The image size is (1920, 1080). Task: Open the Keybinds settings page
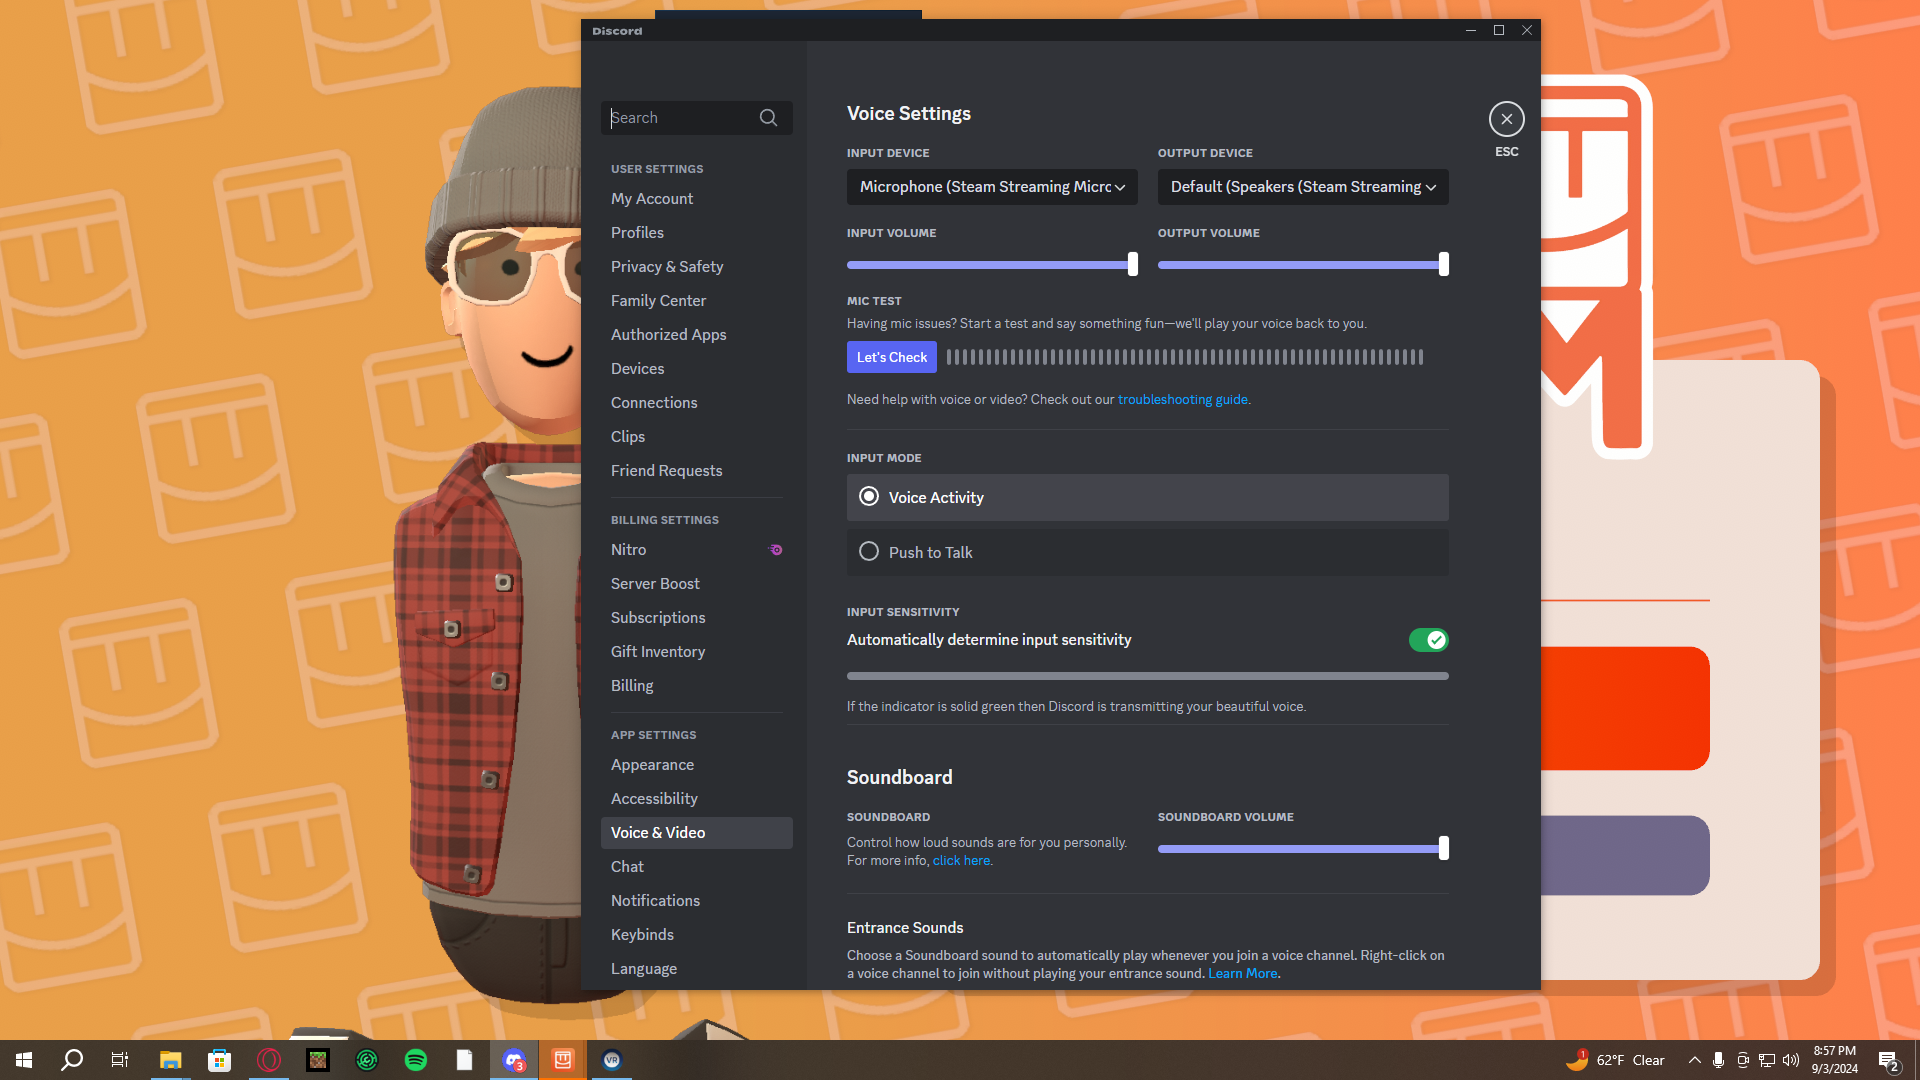coord(642,935)
